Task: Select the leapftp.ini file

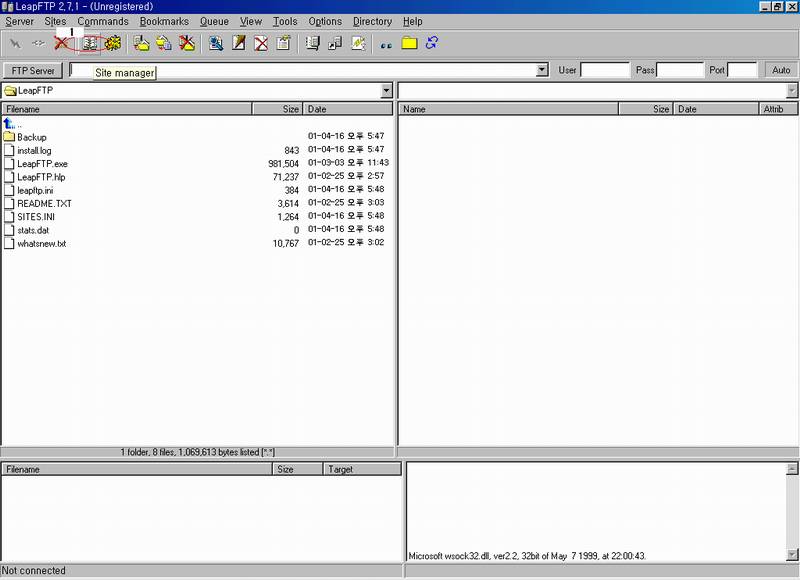Action: click(x=35, y=190)
